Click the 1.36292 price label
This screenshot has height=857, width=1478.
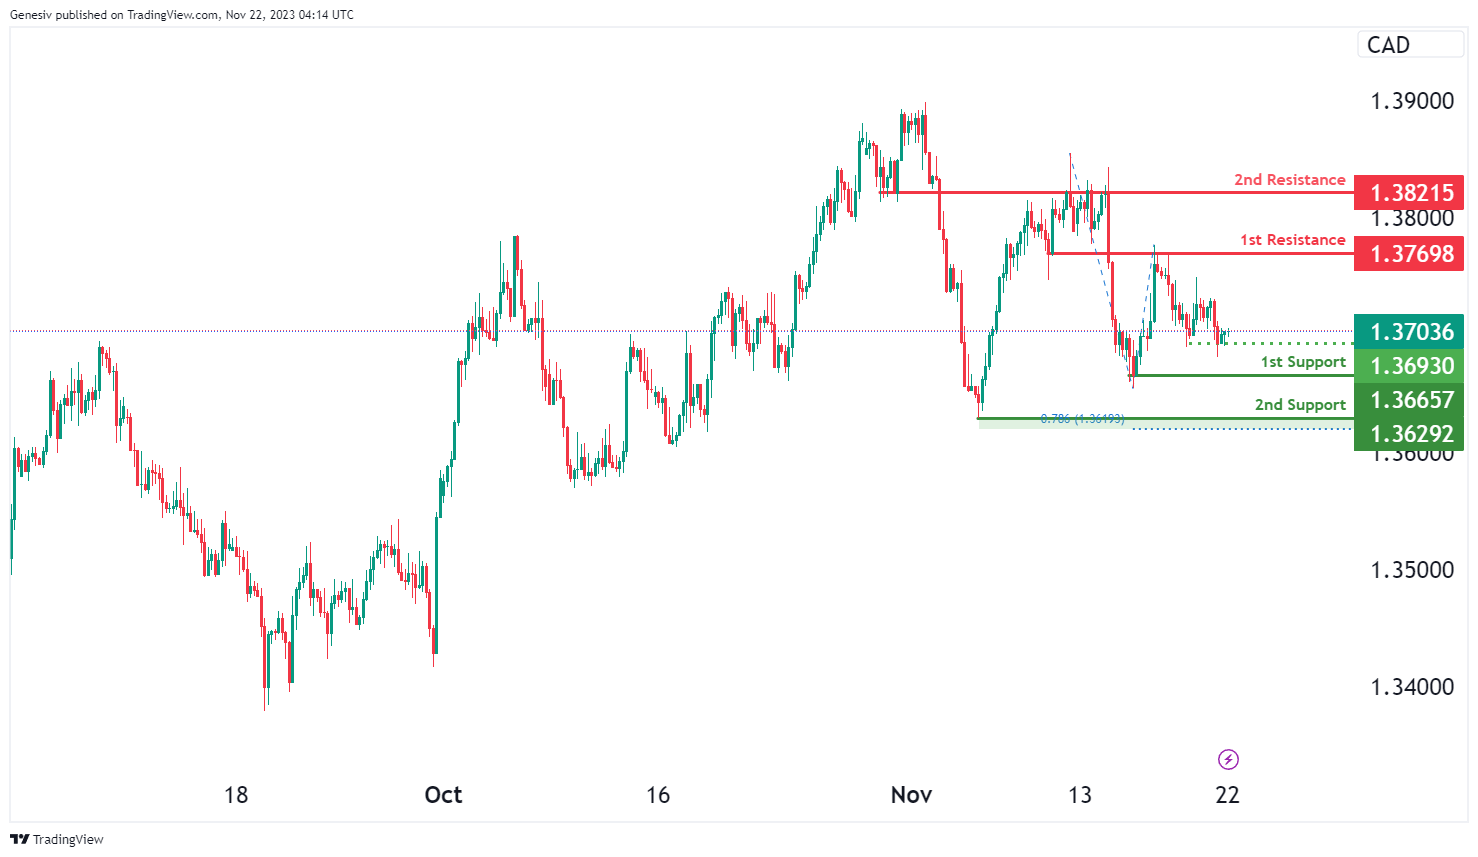[1410, 434]
